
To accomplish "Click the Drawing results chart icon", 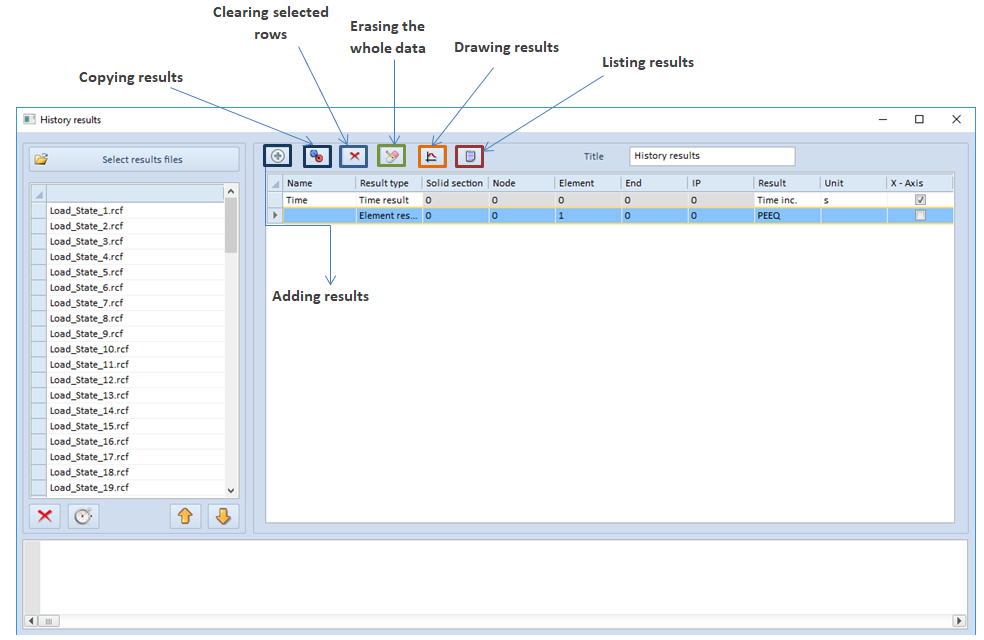I will click(x=431, y=156).
